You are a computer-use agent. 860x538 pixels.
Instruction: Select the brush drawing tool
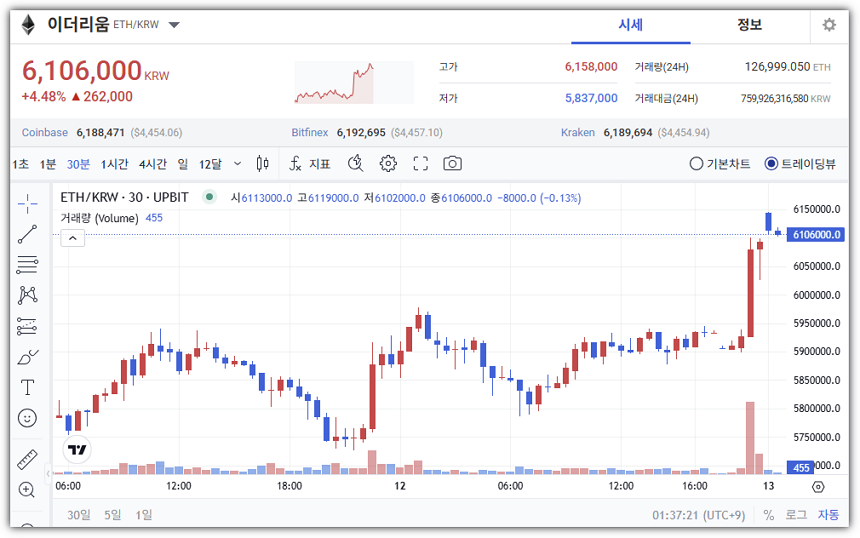pyautogui.click(x=27, y=357)
